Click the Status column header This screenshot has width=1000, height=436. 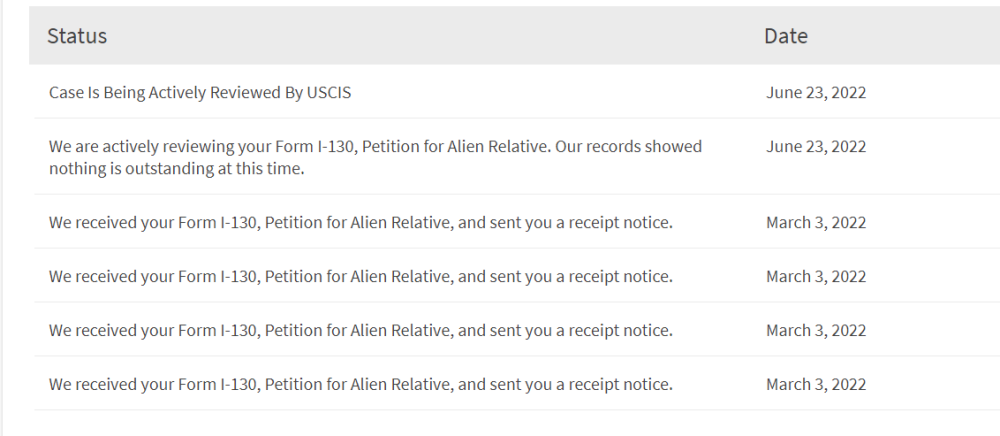pyautogui.click(x=77, y=36)
